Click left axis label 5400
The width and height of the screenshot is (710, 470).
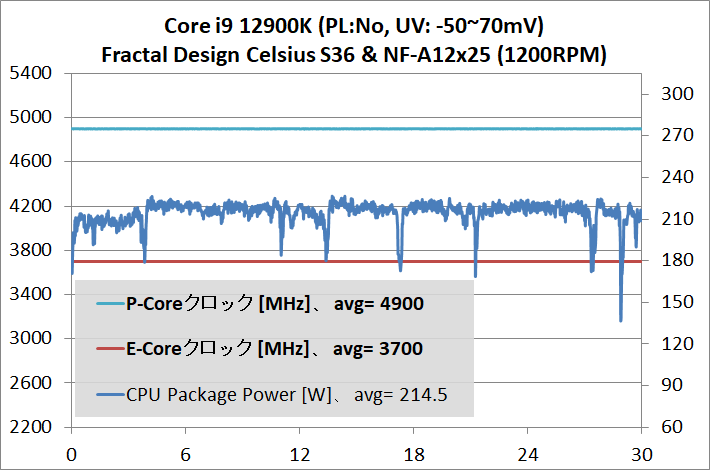coord(31,72)
